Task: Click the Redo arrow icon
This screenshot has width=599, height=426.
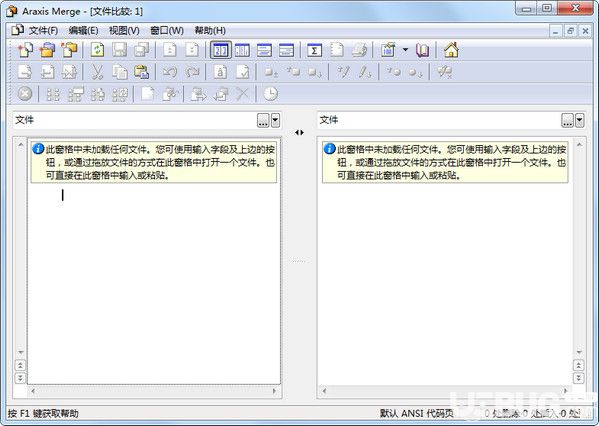Action: pos(192,72)
